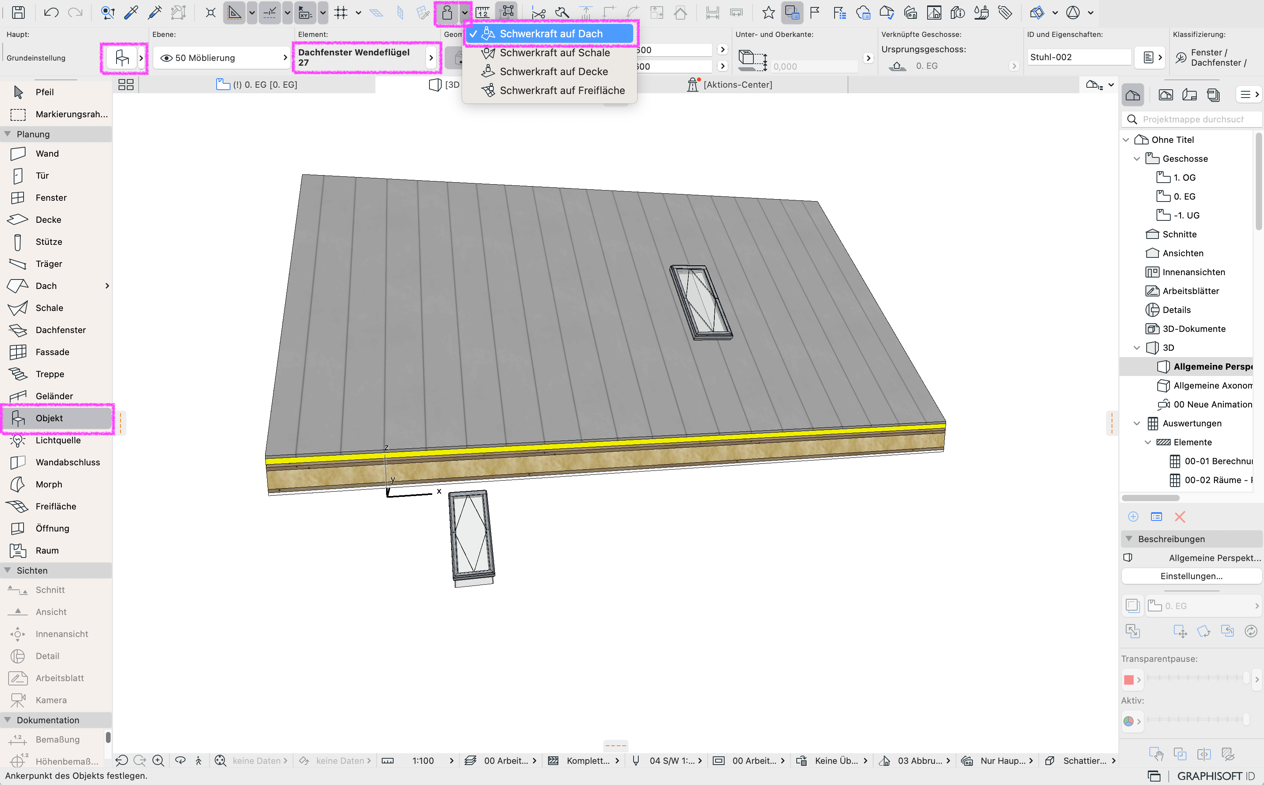The height and width of the screenshot is (785, 1264).
Task: Collapse the Planung tool group
Action: click(8, 134)
